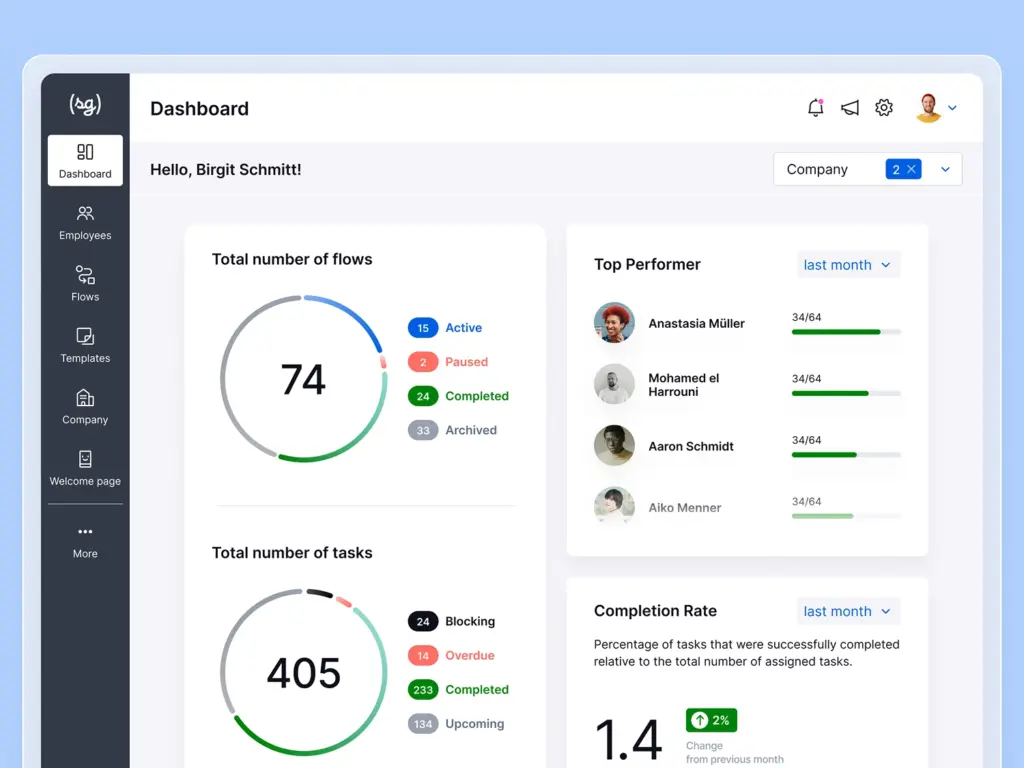Expand the More options in the sidebar
The width and height of the screenshot is (1024, 768).
click(x=84, y=543)
